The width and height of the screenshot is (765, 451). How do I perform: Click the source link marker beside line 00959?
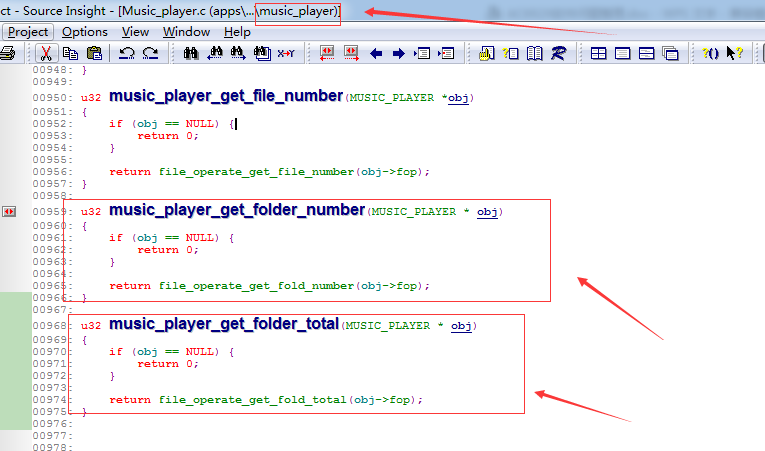pos(9,211)
